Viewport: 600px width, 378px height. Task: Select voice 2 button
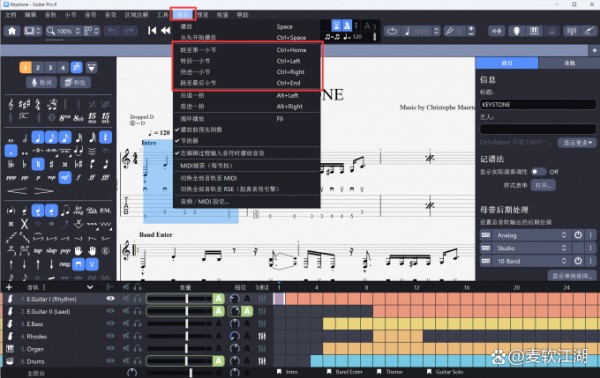click(38, 68)
